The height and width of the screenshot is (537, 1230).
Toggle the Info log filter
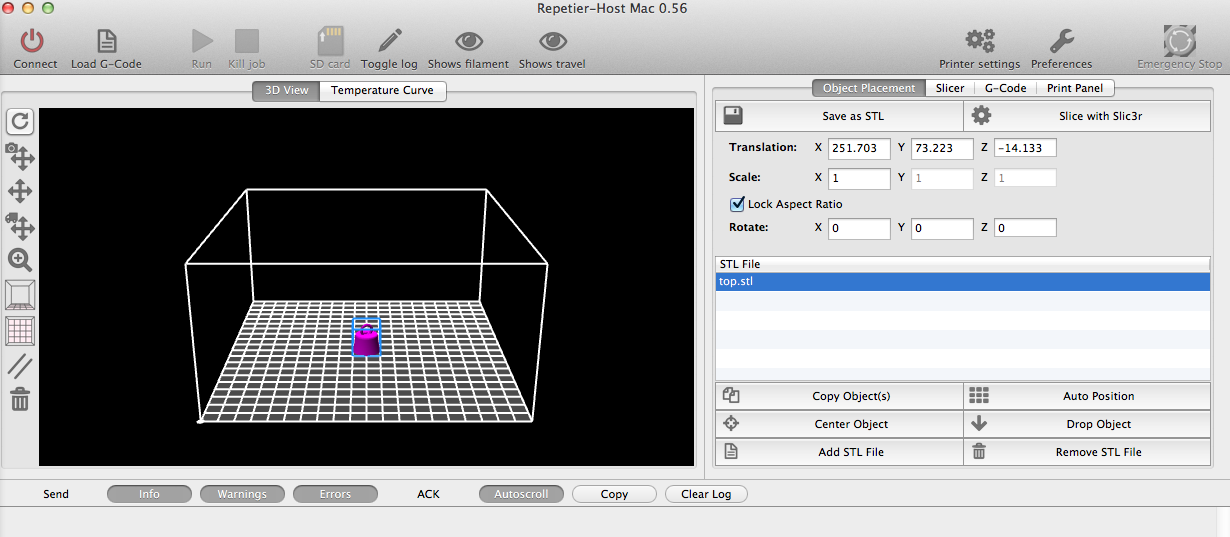point(149,494)
